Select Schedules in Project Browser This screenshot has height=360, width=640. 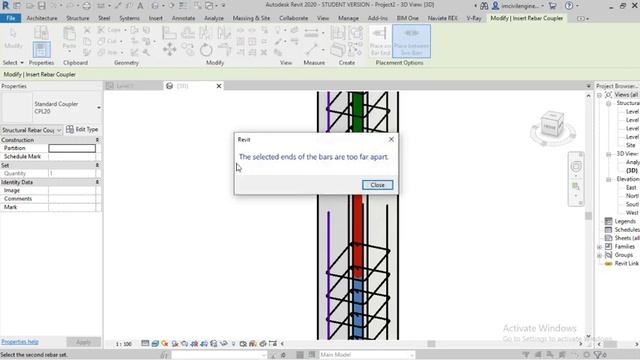click(x=627, y=230)
